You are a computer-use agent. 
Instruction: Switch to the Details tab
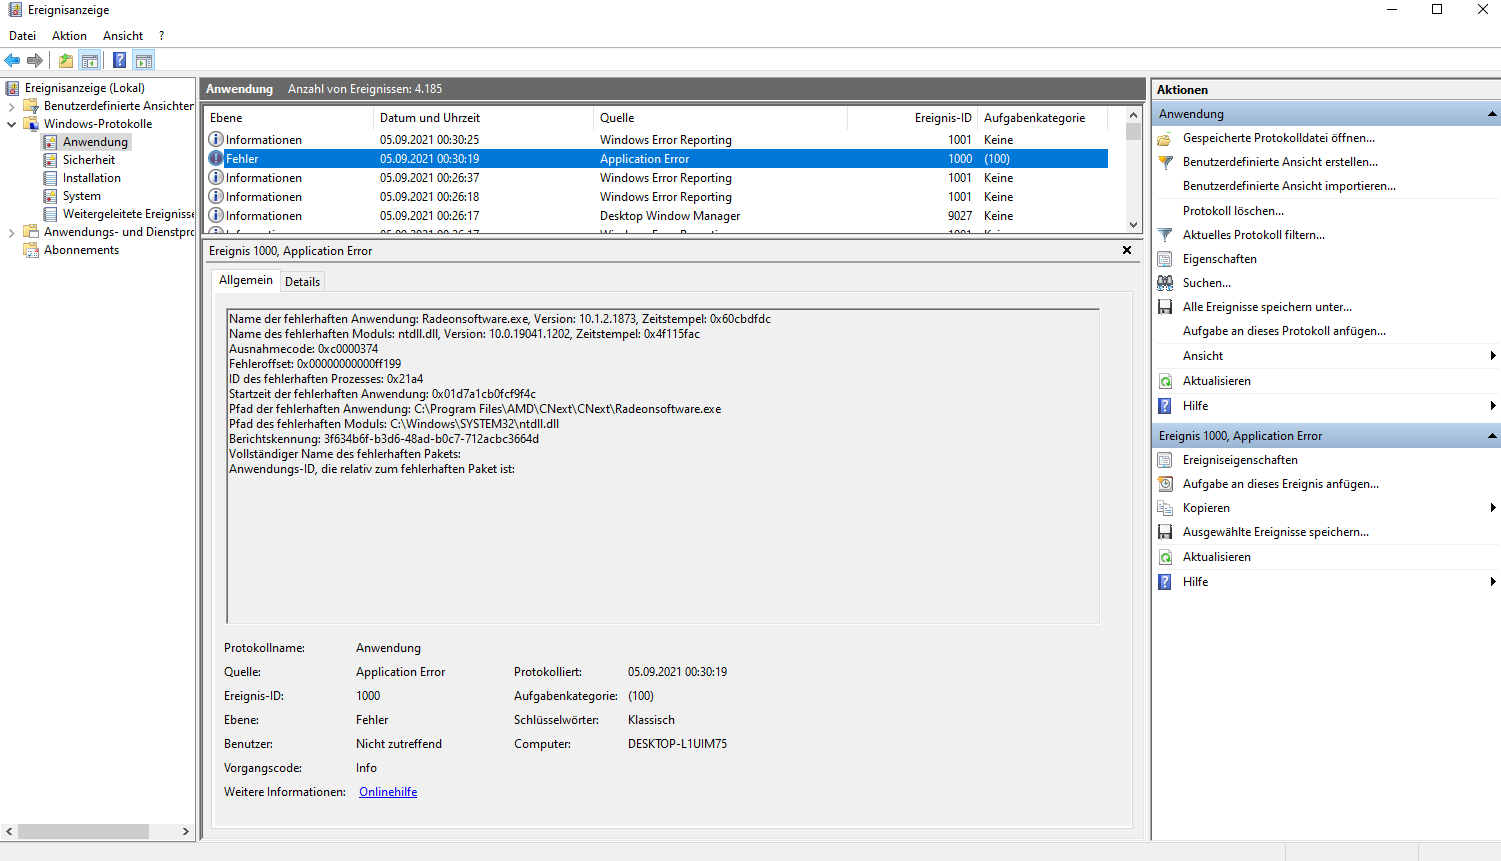click(x=302, y=281)
